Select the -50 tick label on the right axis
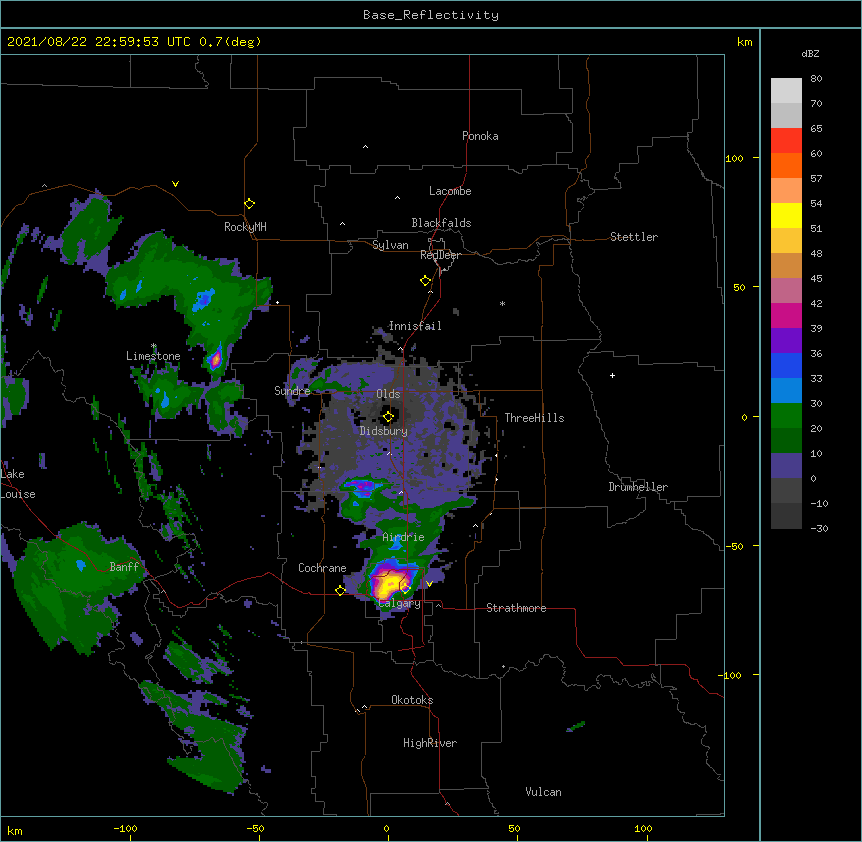The height and width of the screenshot is (842, 862). click(x=734, y=546)
